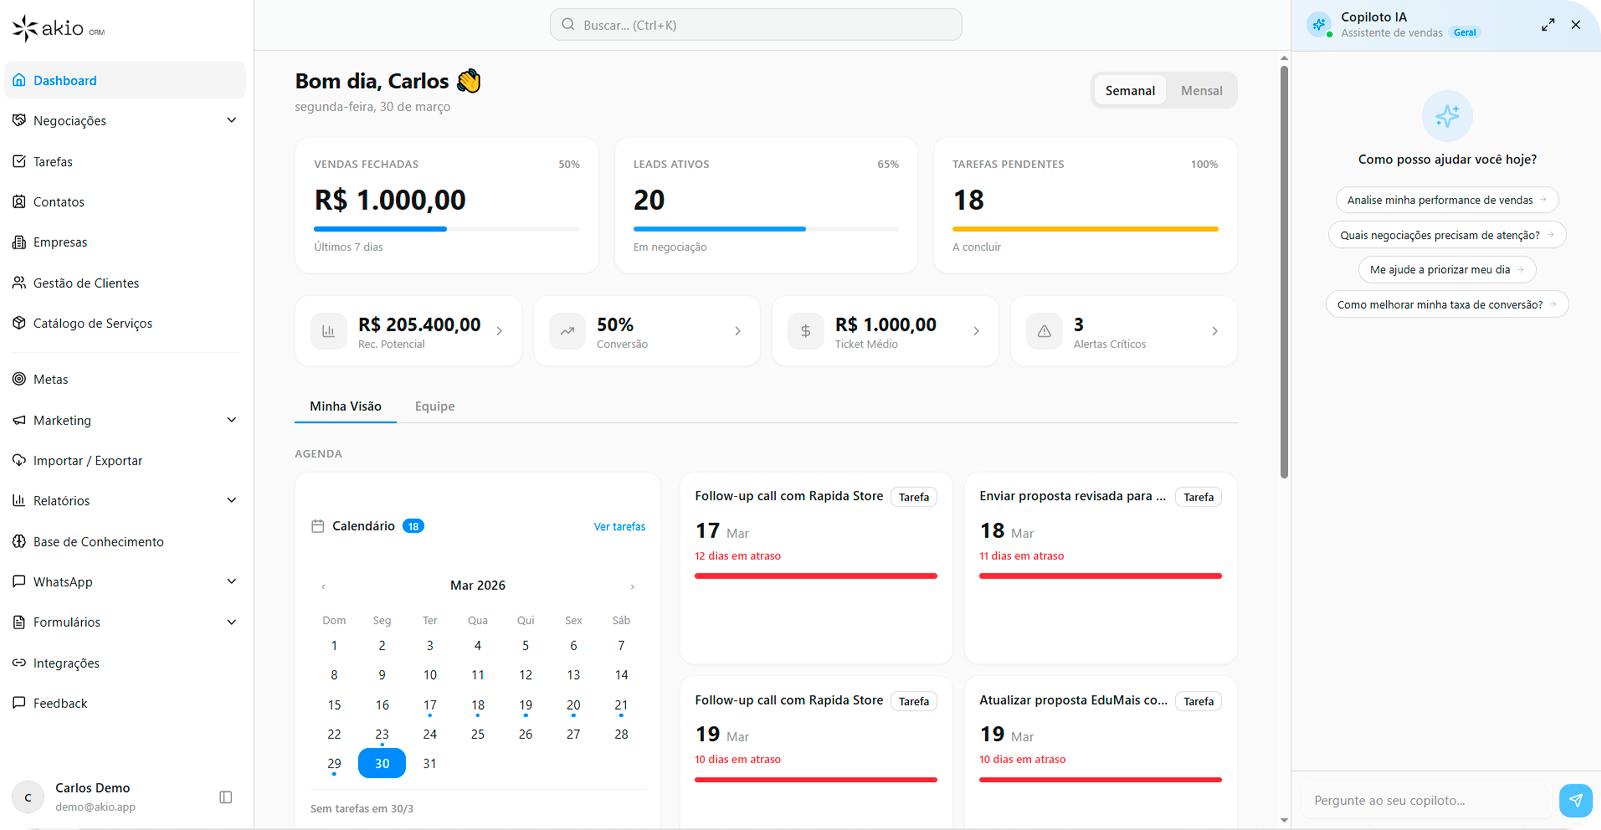Click the Vendas Fechadas progress bar
1601x830 pixels.
[x=446, y=229]
